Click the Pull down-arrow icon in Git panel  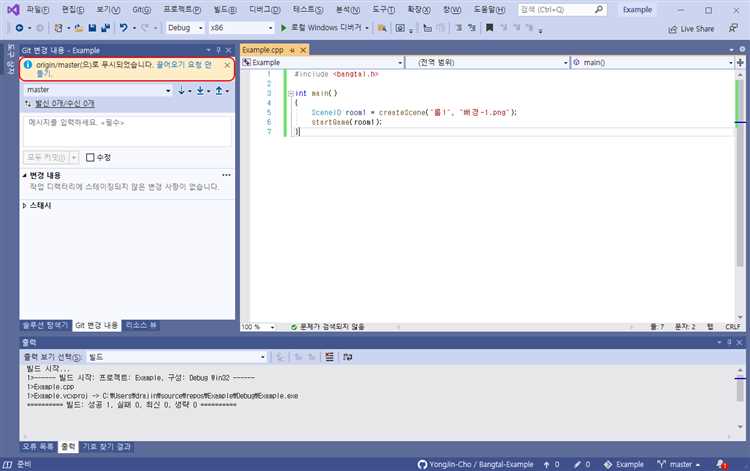coord(200,90)
